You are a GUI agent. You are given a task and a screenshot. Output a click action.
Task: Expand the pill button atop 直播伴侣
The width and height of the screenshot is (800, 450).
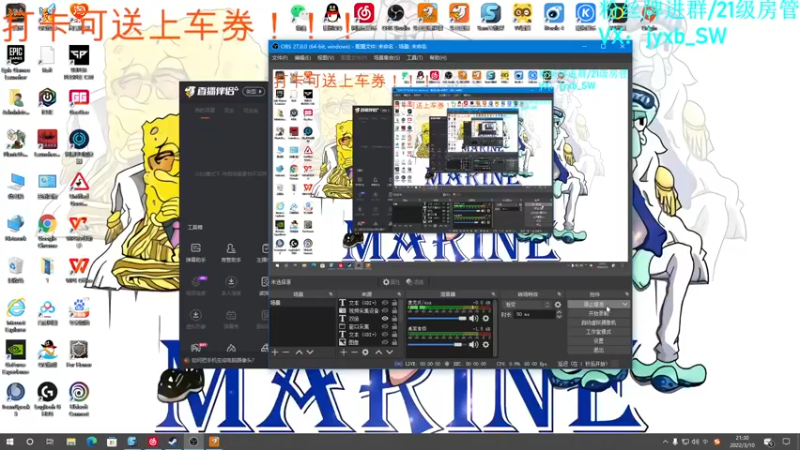tap(254, 91)
